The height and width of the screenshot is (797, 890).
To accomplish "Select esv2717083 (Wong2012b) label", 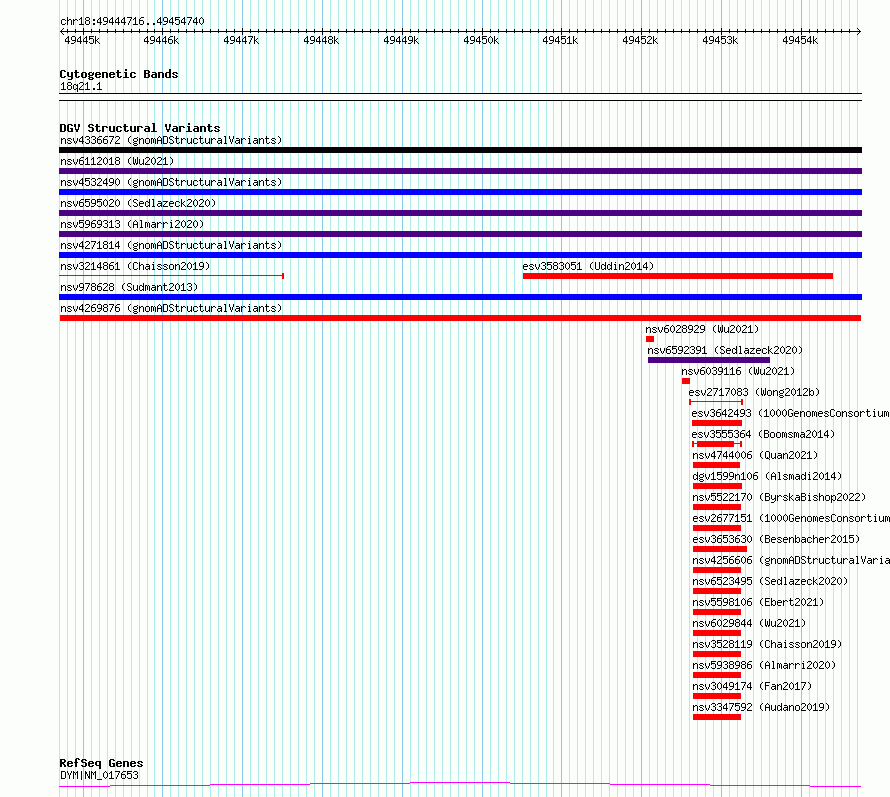I will click(x=754, y=392).
